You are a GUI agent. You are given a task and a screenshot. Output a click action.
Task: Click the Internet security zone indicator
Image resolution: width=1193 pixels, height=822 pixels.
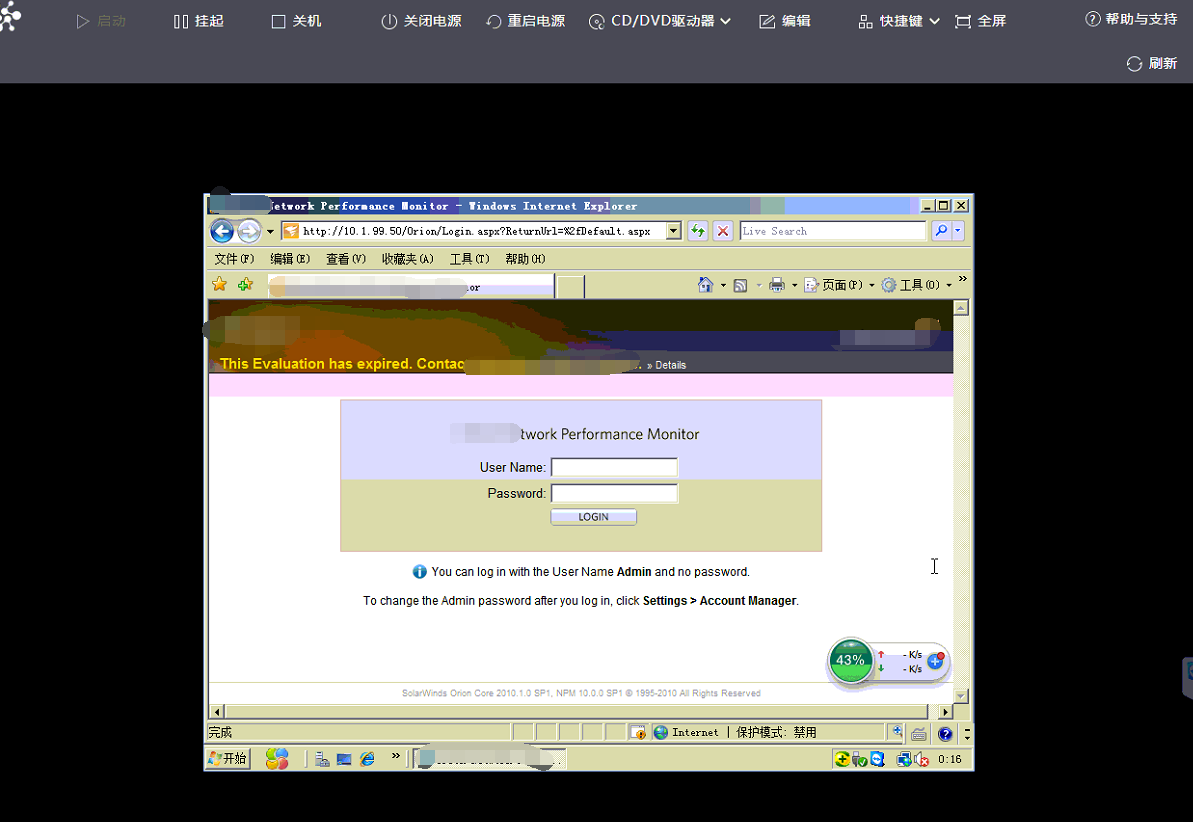coord(686,732)
